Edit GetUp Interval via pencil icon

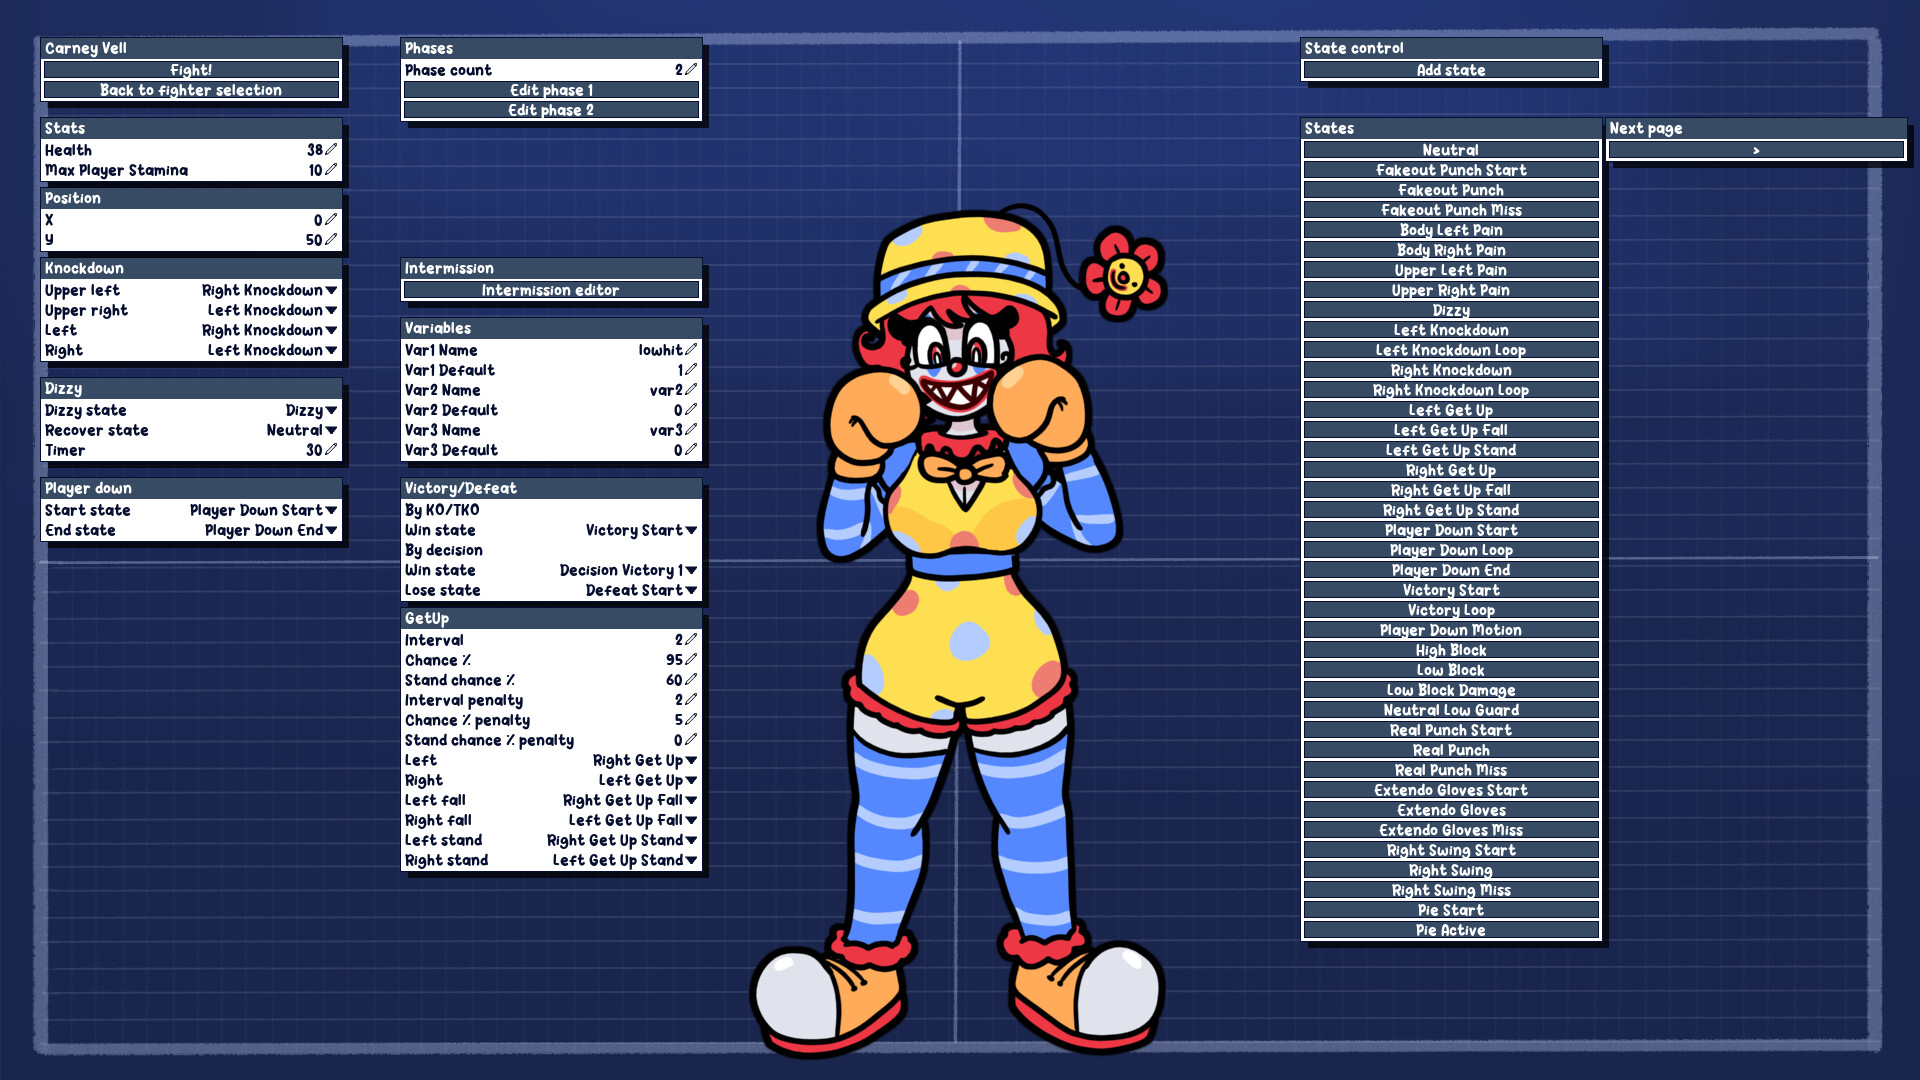(x=691, y=640)
